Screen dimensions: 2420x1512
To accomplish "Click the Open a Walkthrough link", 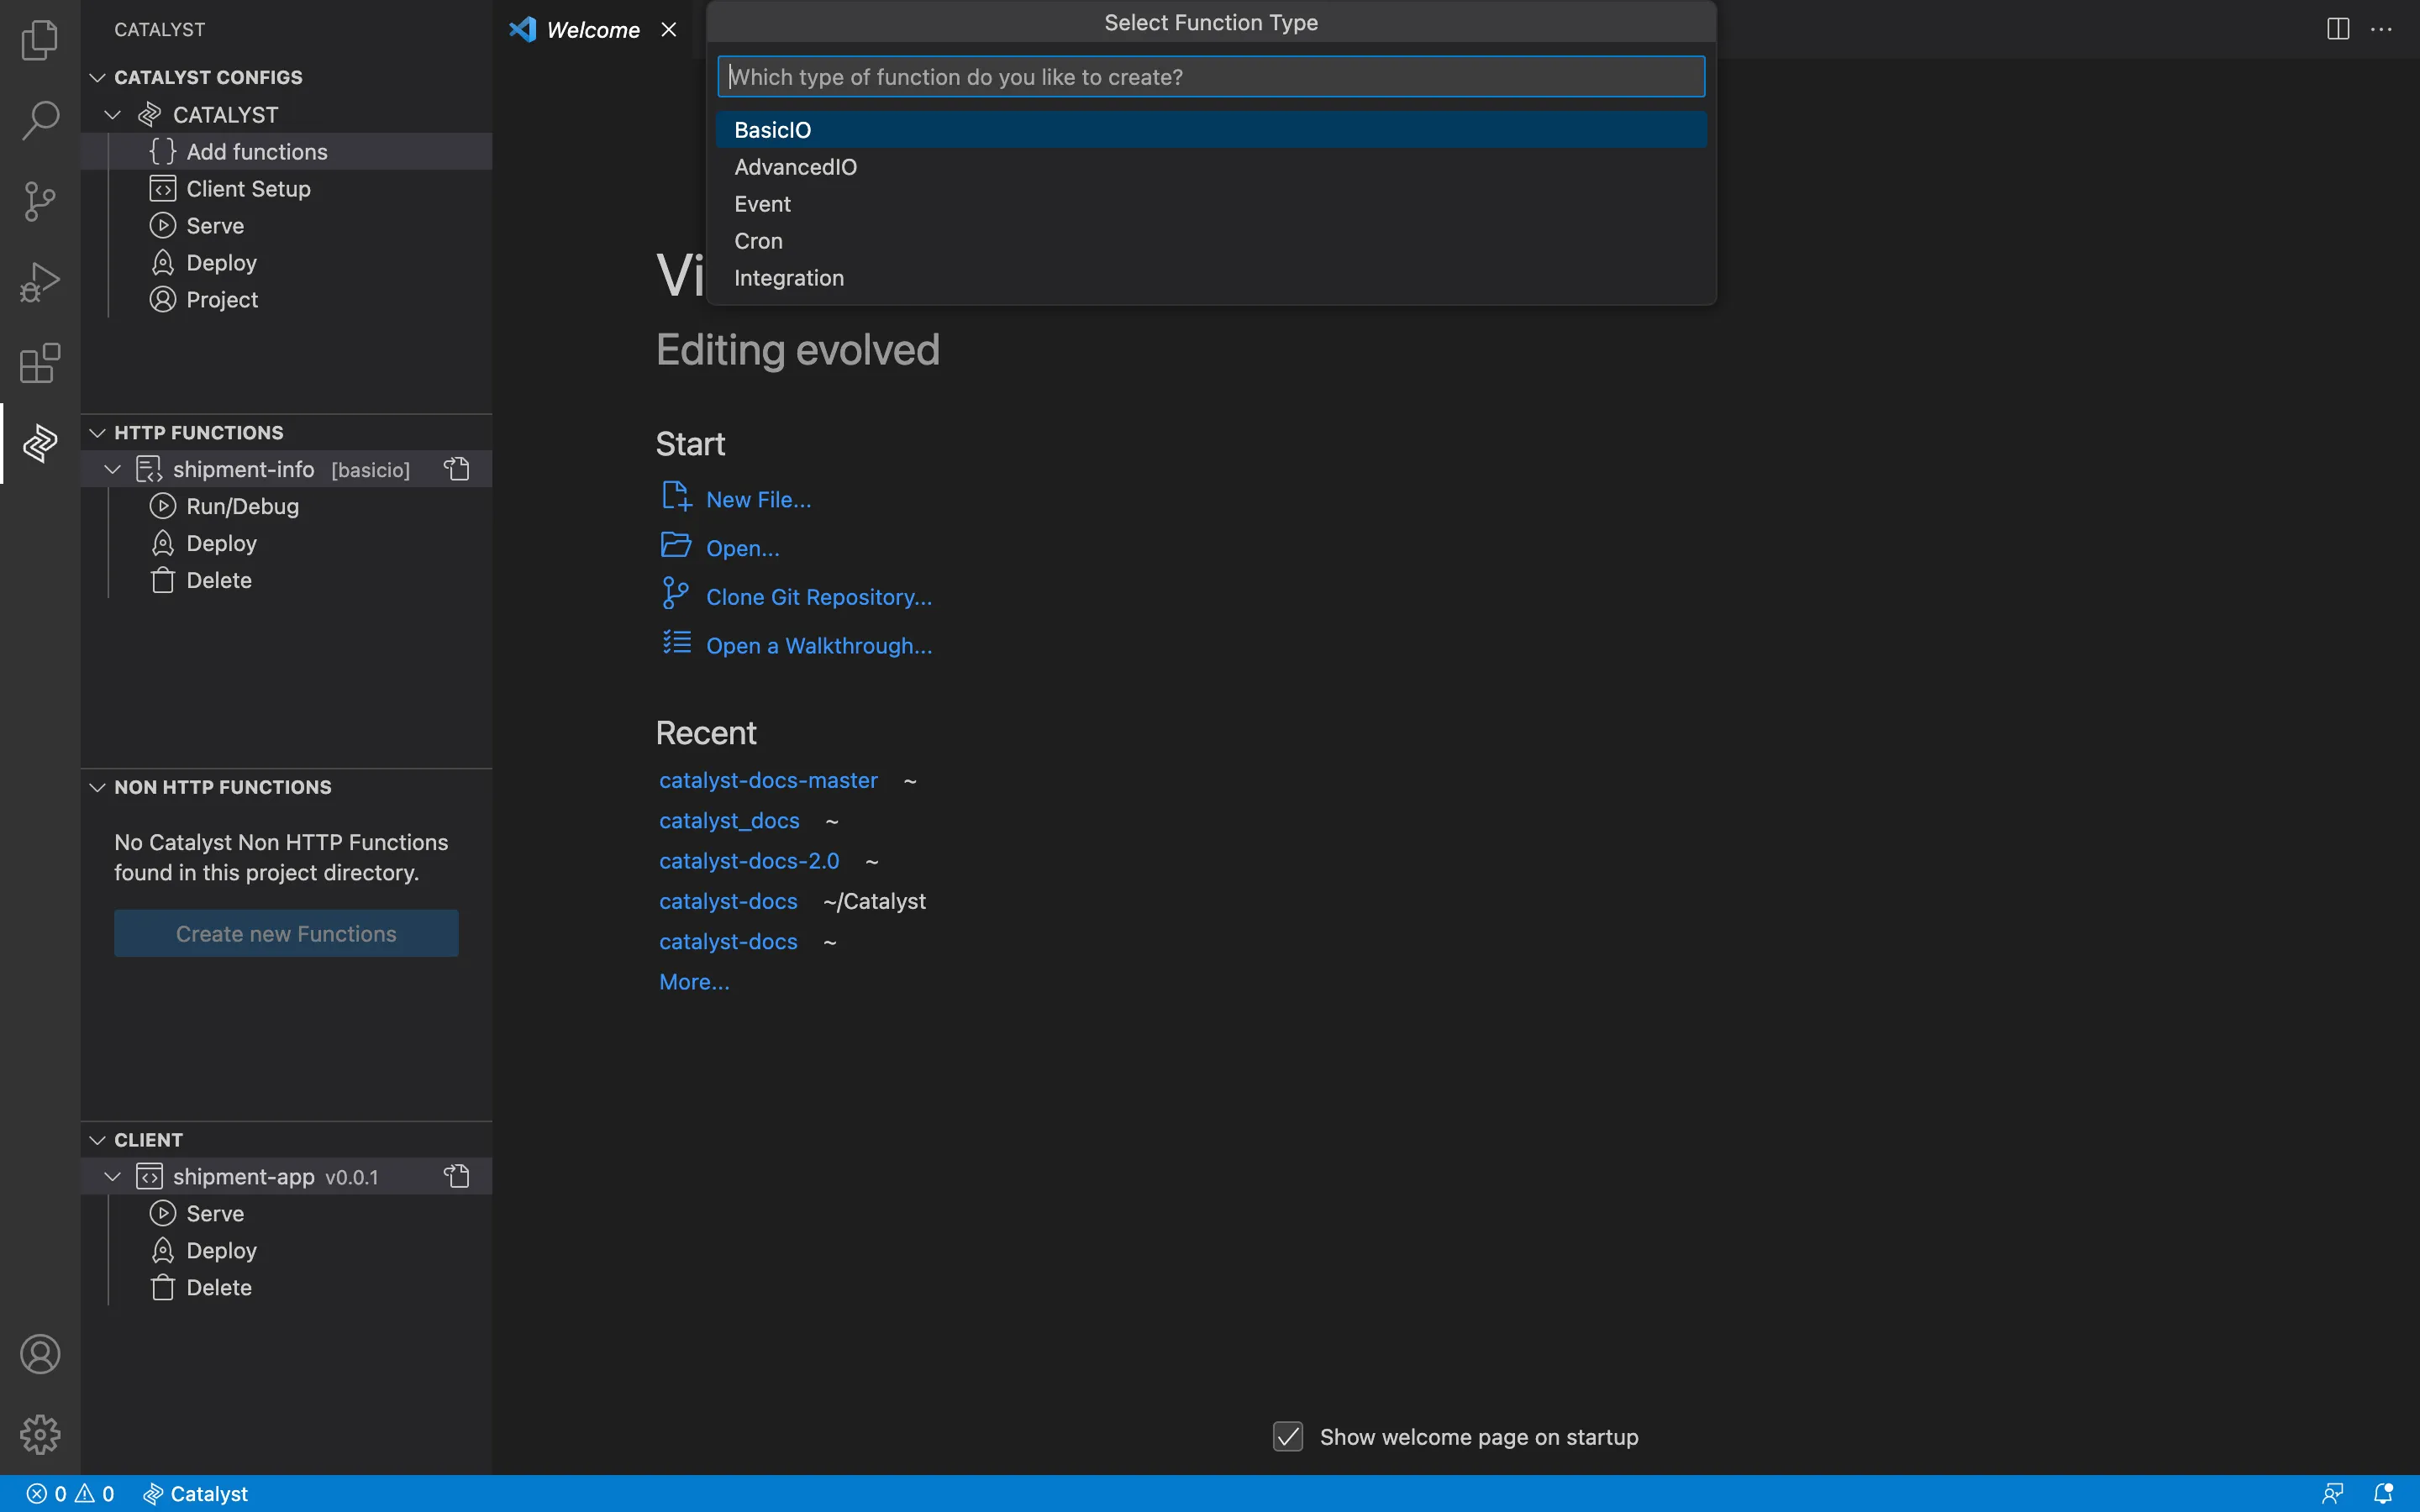I will 819,646.
